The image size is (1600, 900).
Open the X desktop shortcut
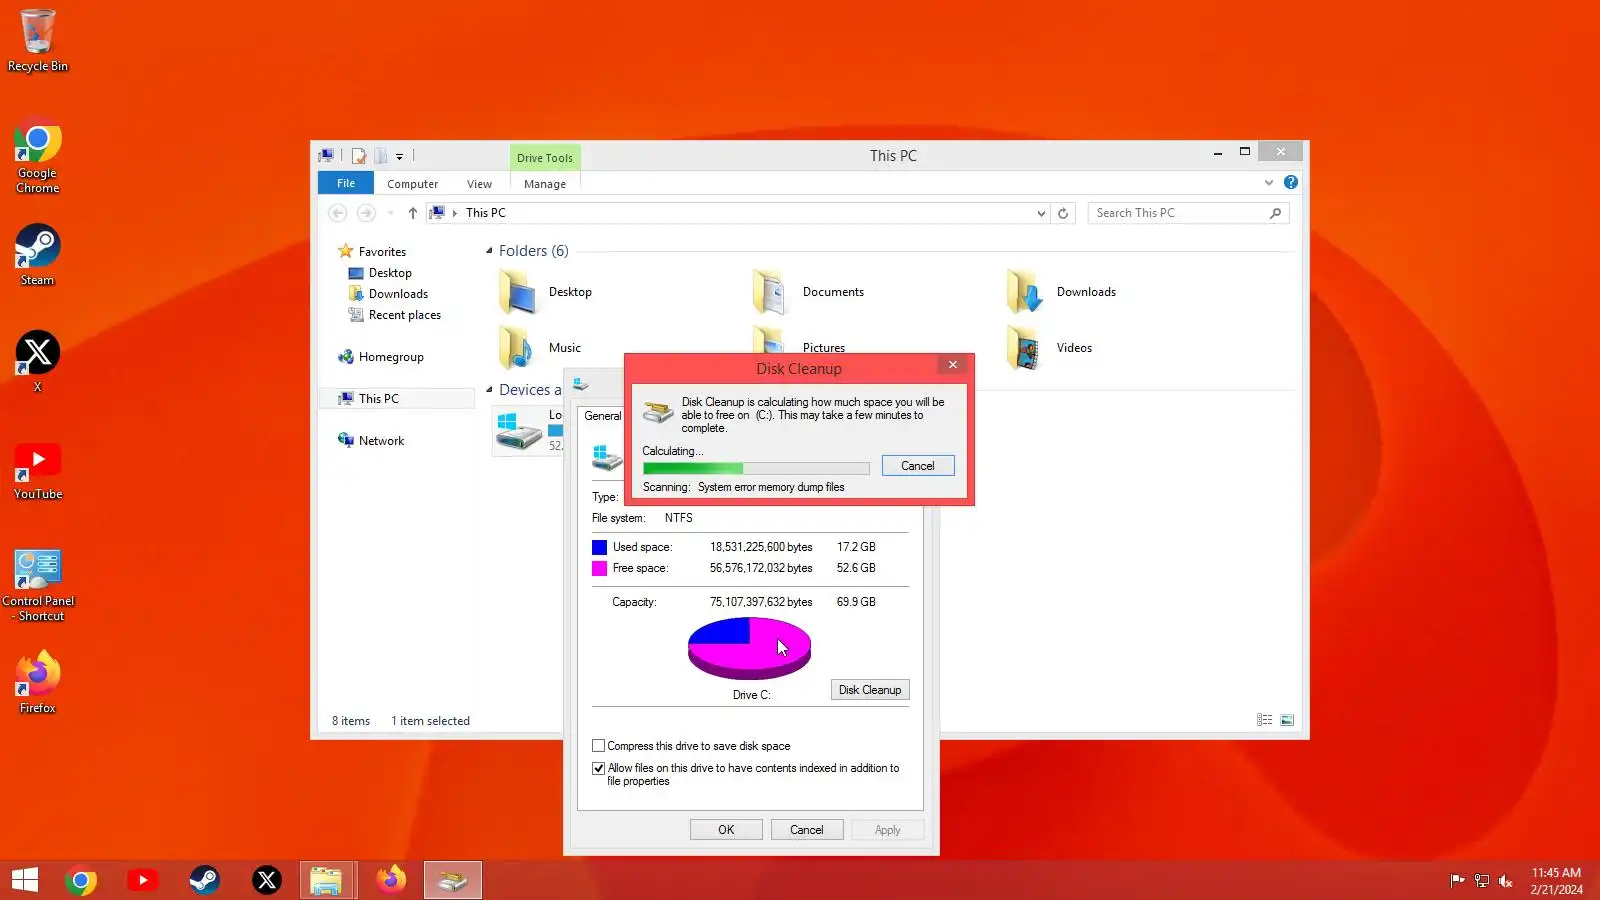pyautogui.click(x=38, y=362)
